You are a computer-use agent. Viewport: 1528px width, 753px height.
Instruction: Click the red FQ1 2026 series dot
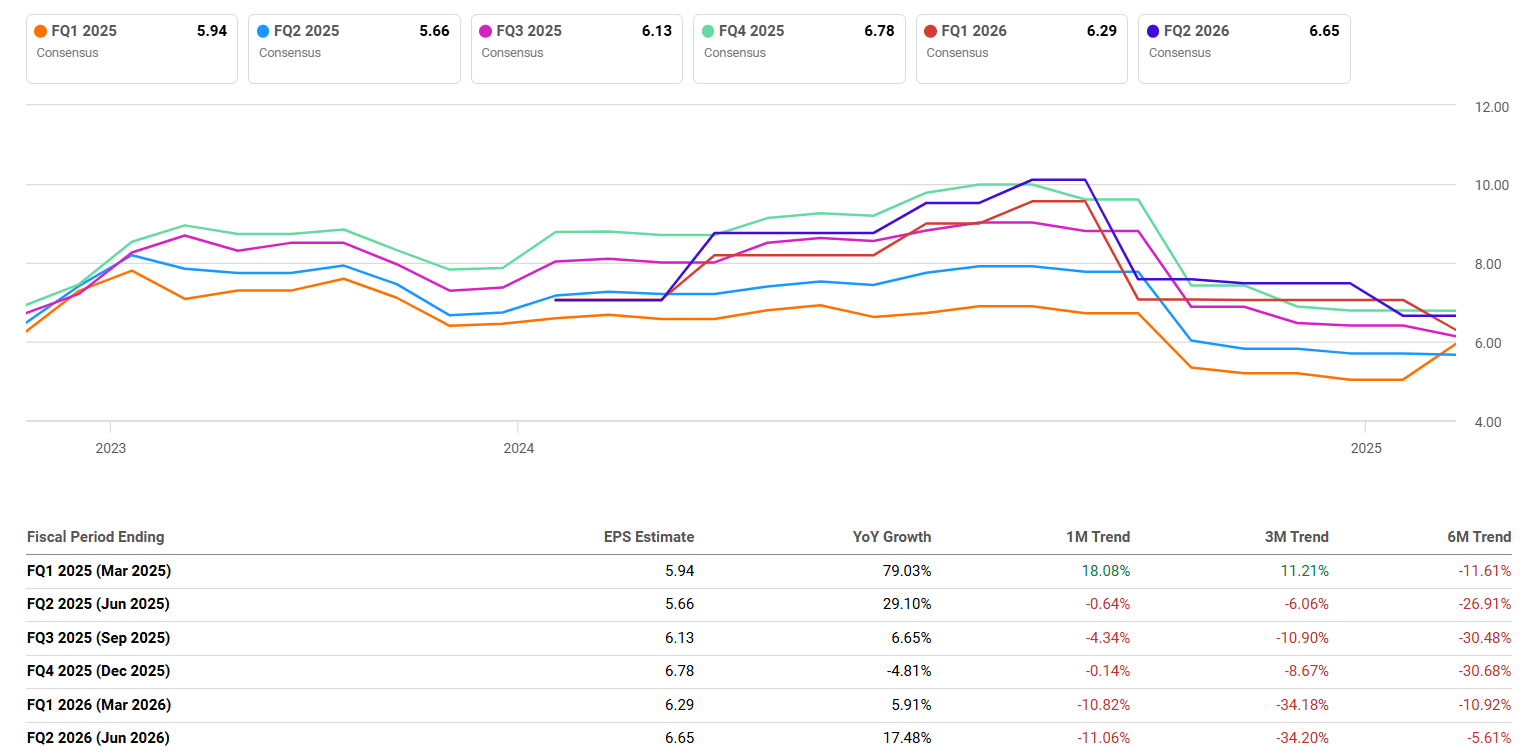coord(929,31)
